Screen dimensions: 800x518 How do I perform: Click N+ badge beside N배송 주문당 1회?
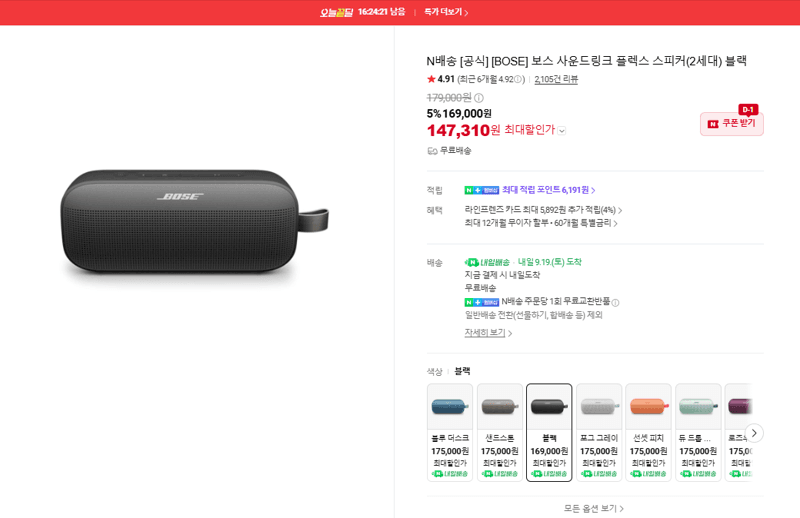coord(481,302)
